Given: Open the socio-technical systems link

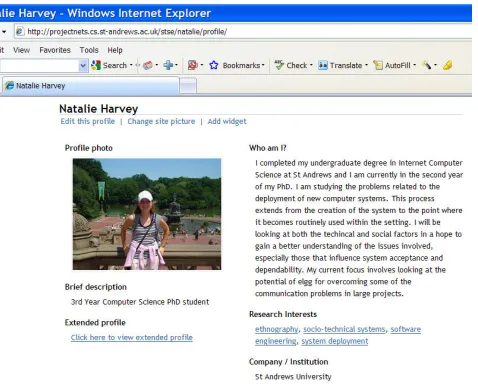Looking at the screenshot, I should (x=344, y=329).
